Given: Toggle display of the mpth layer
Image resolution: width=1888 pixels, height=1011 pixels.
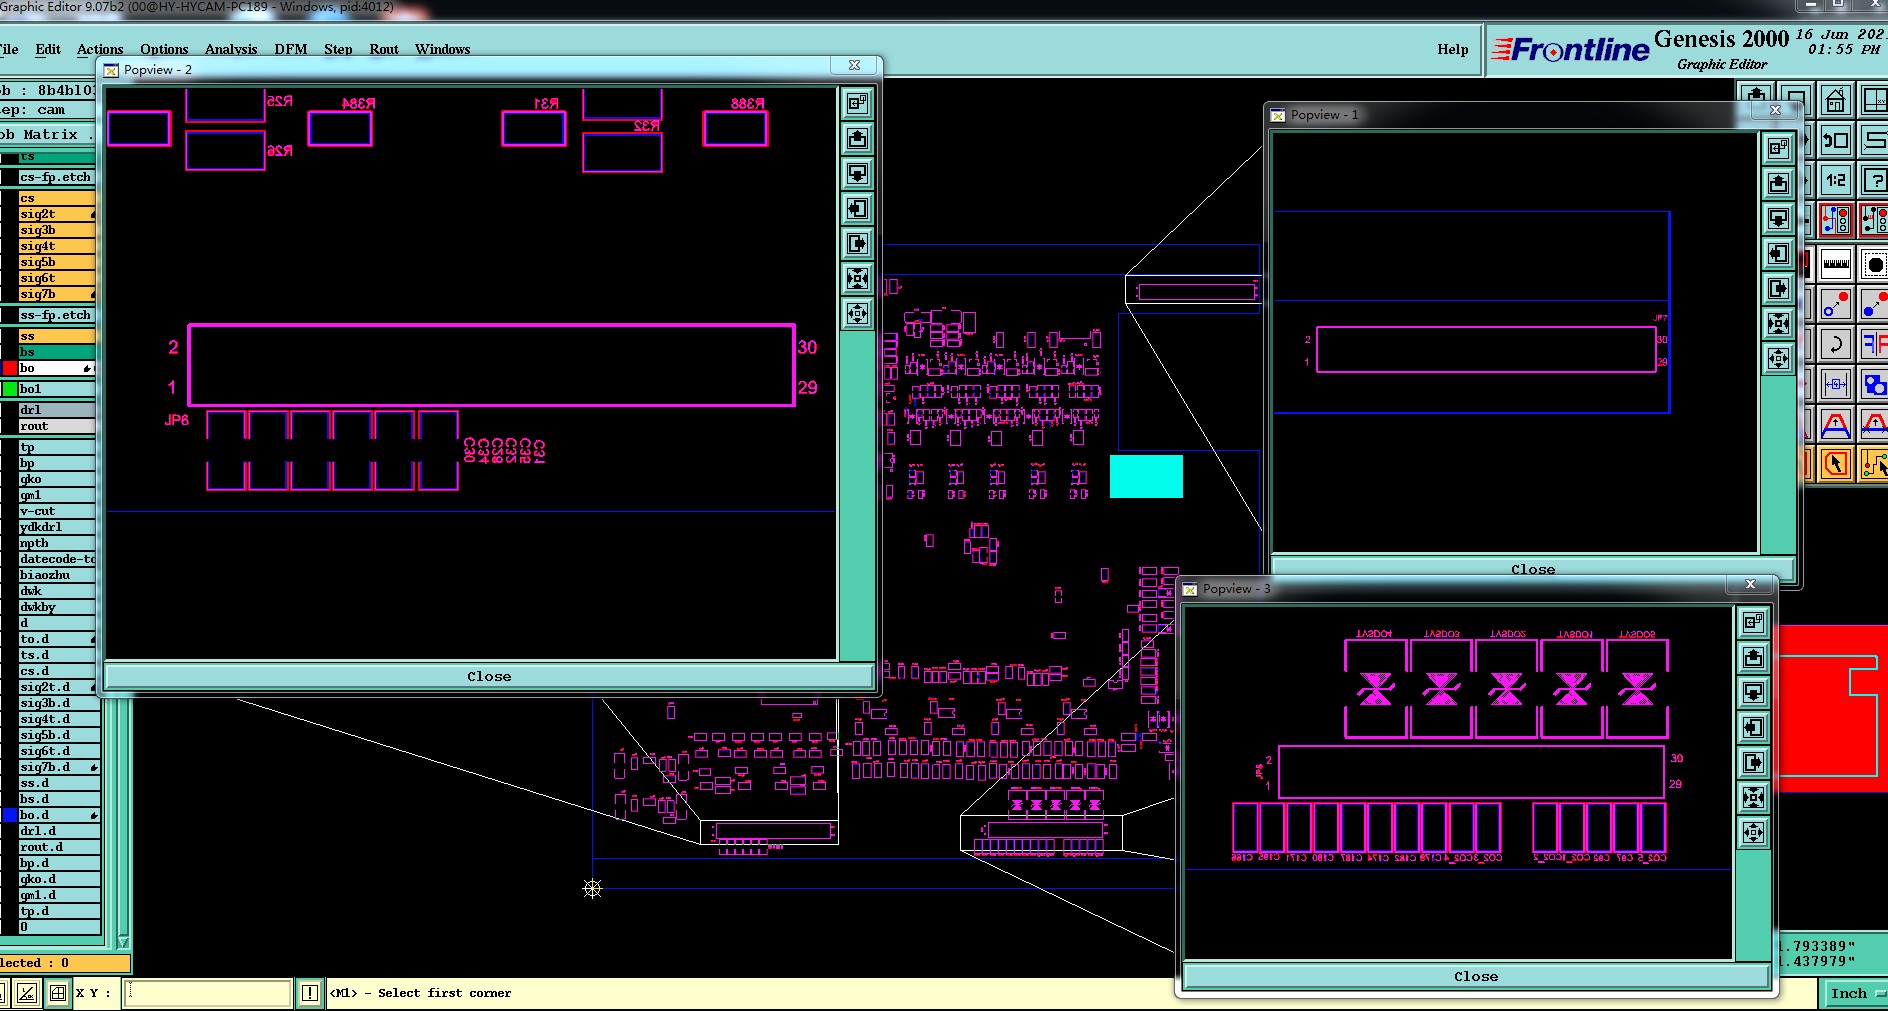Looking at the screenshot, I should [57, 543].
